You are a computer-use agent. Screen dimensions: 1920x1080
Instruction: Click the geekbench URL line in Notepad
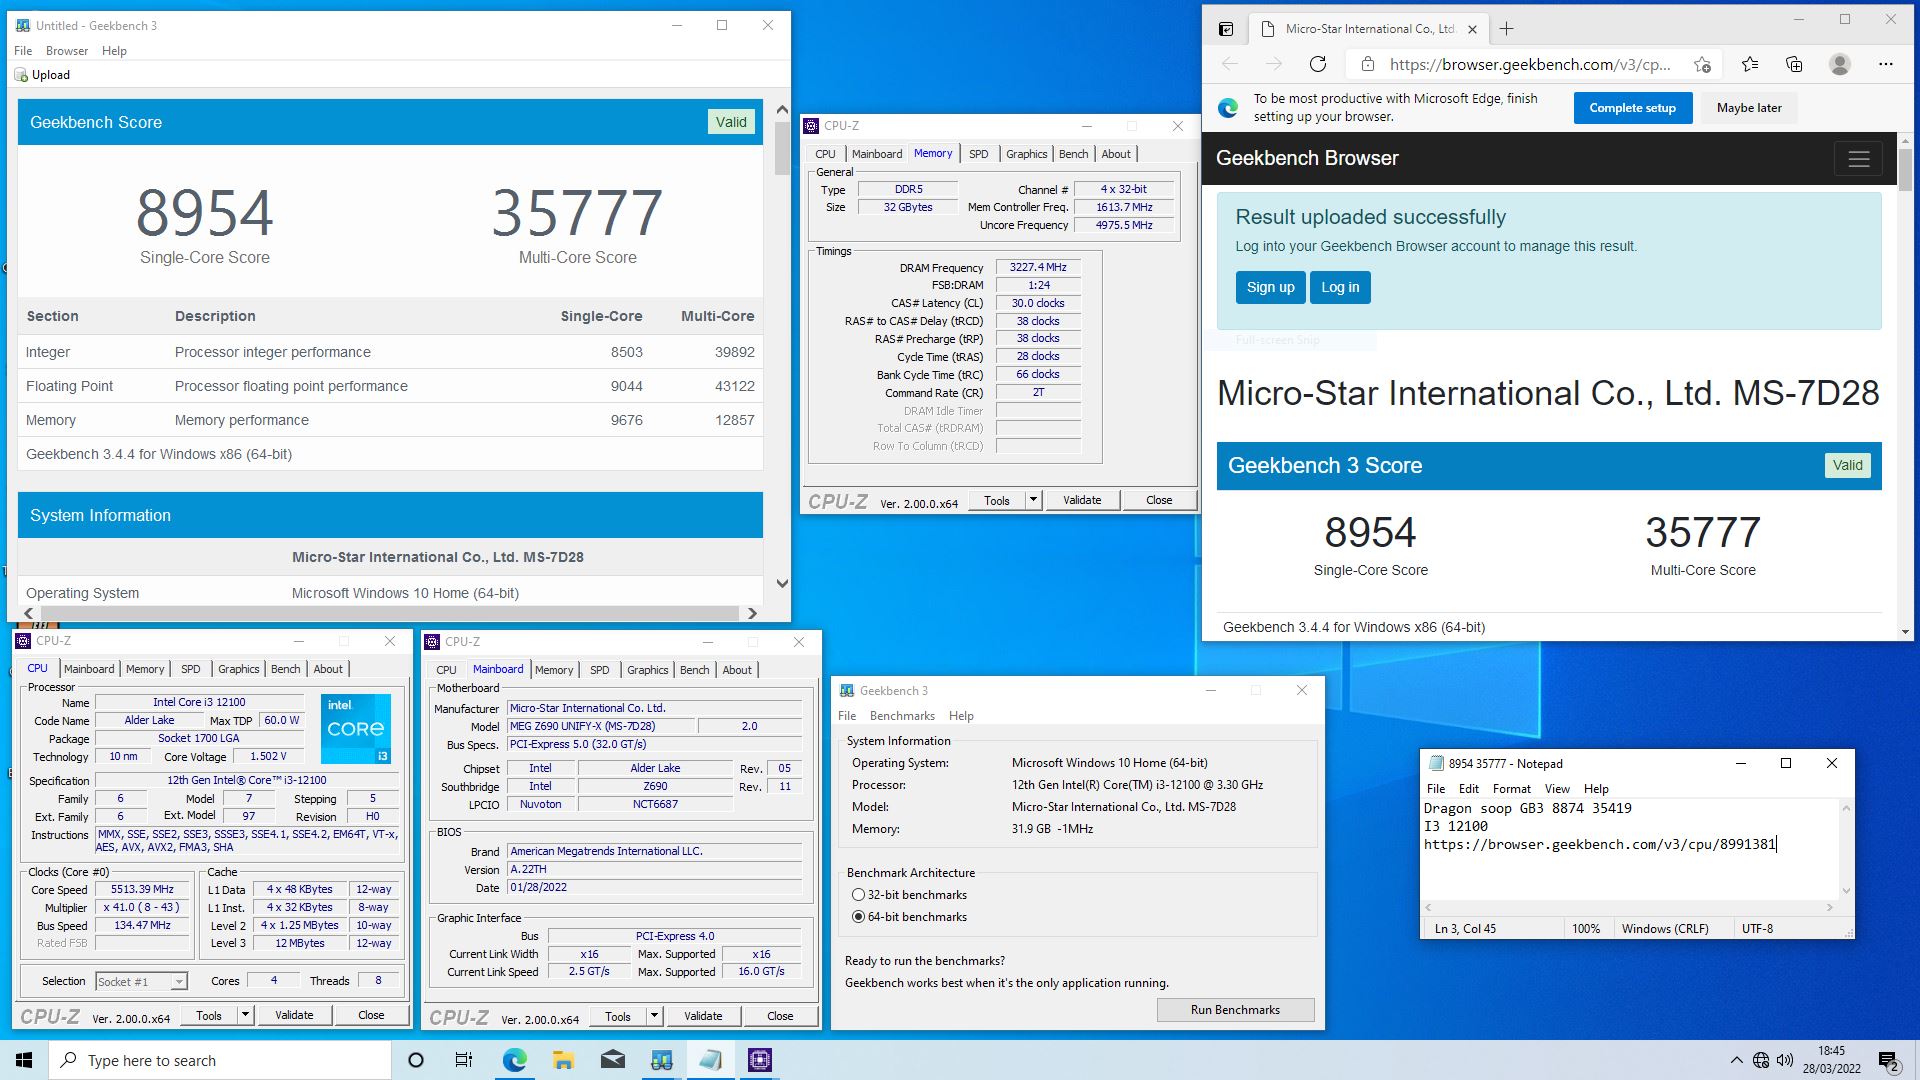tap(1600, 844)
